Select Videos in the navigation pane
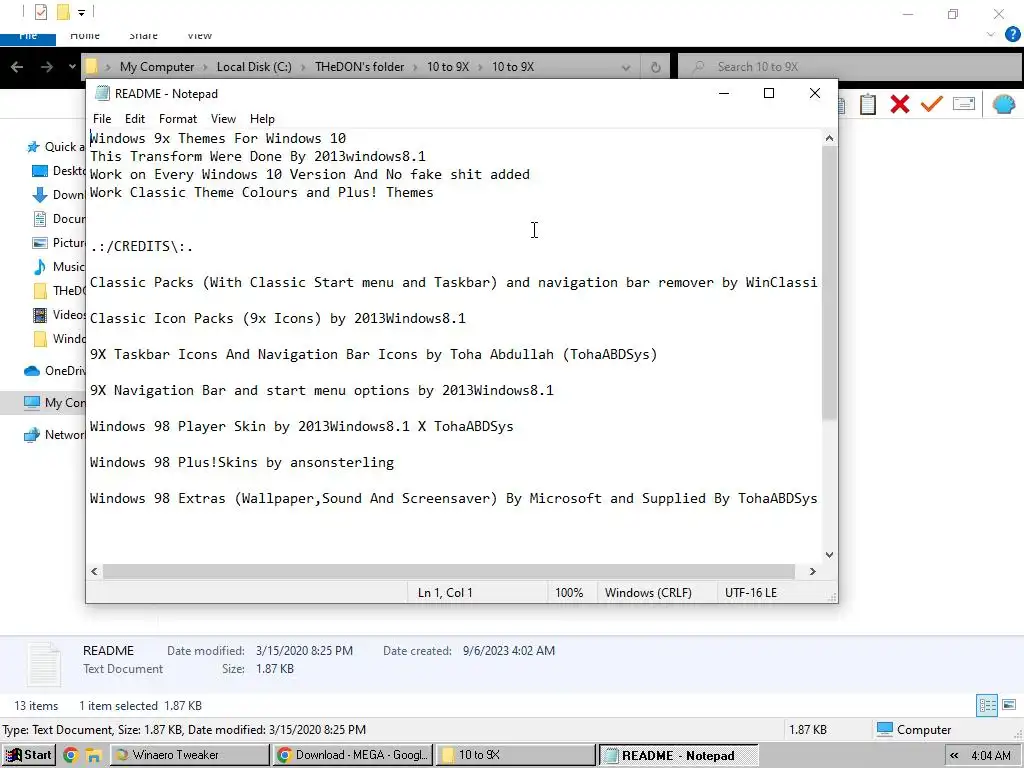Viewport: 1024px width, 768px height. pyautogui.click(x=59, y=315)
